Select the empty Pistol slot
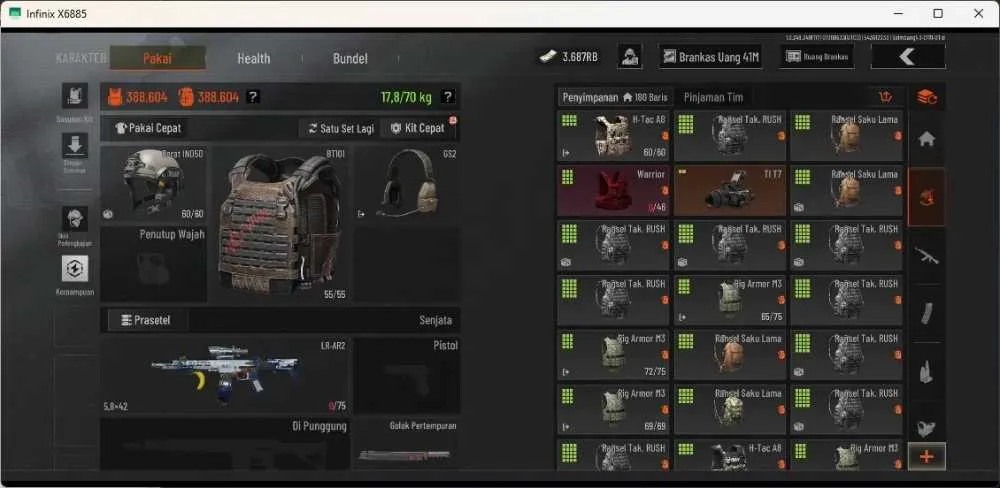The image size is (1000, 488). pos(407,376)
